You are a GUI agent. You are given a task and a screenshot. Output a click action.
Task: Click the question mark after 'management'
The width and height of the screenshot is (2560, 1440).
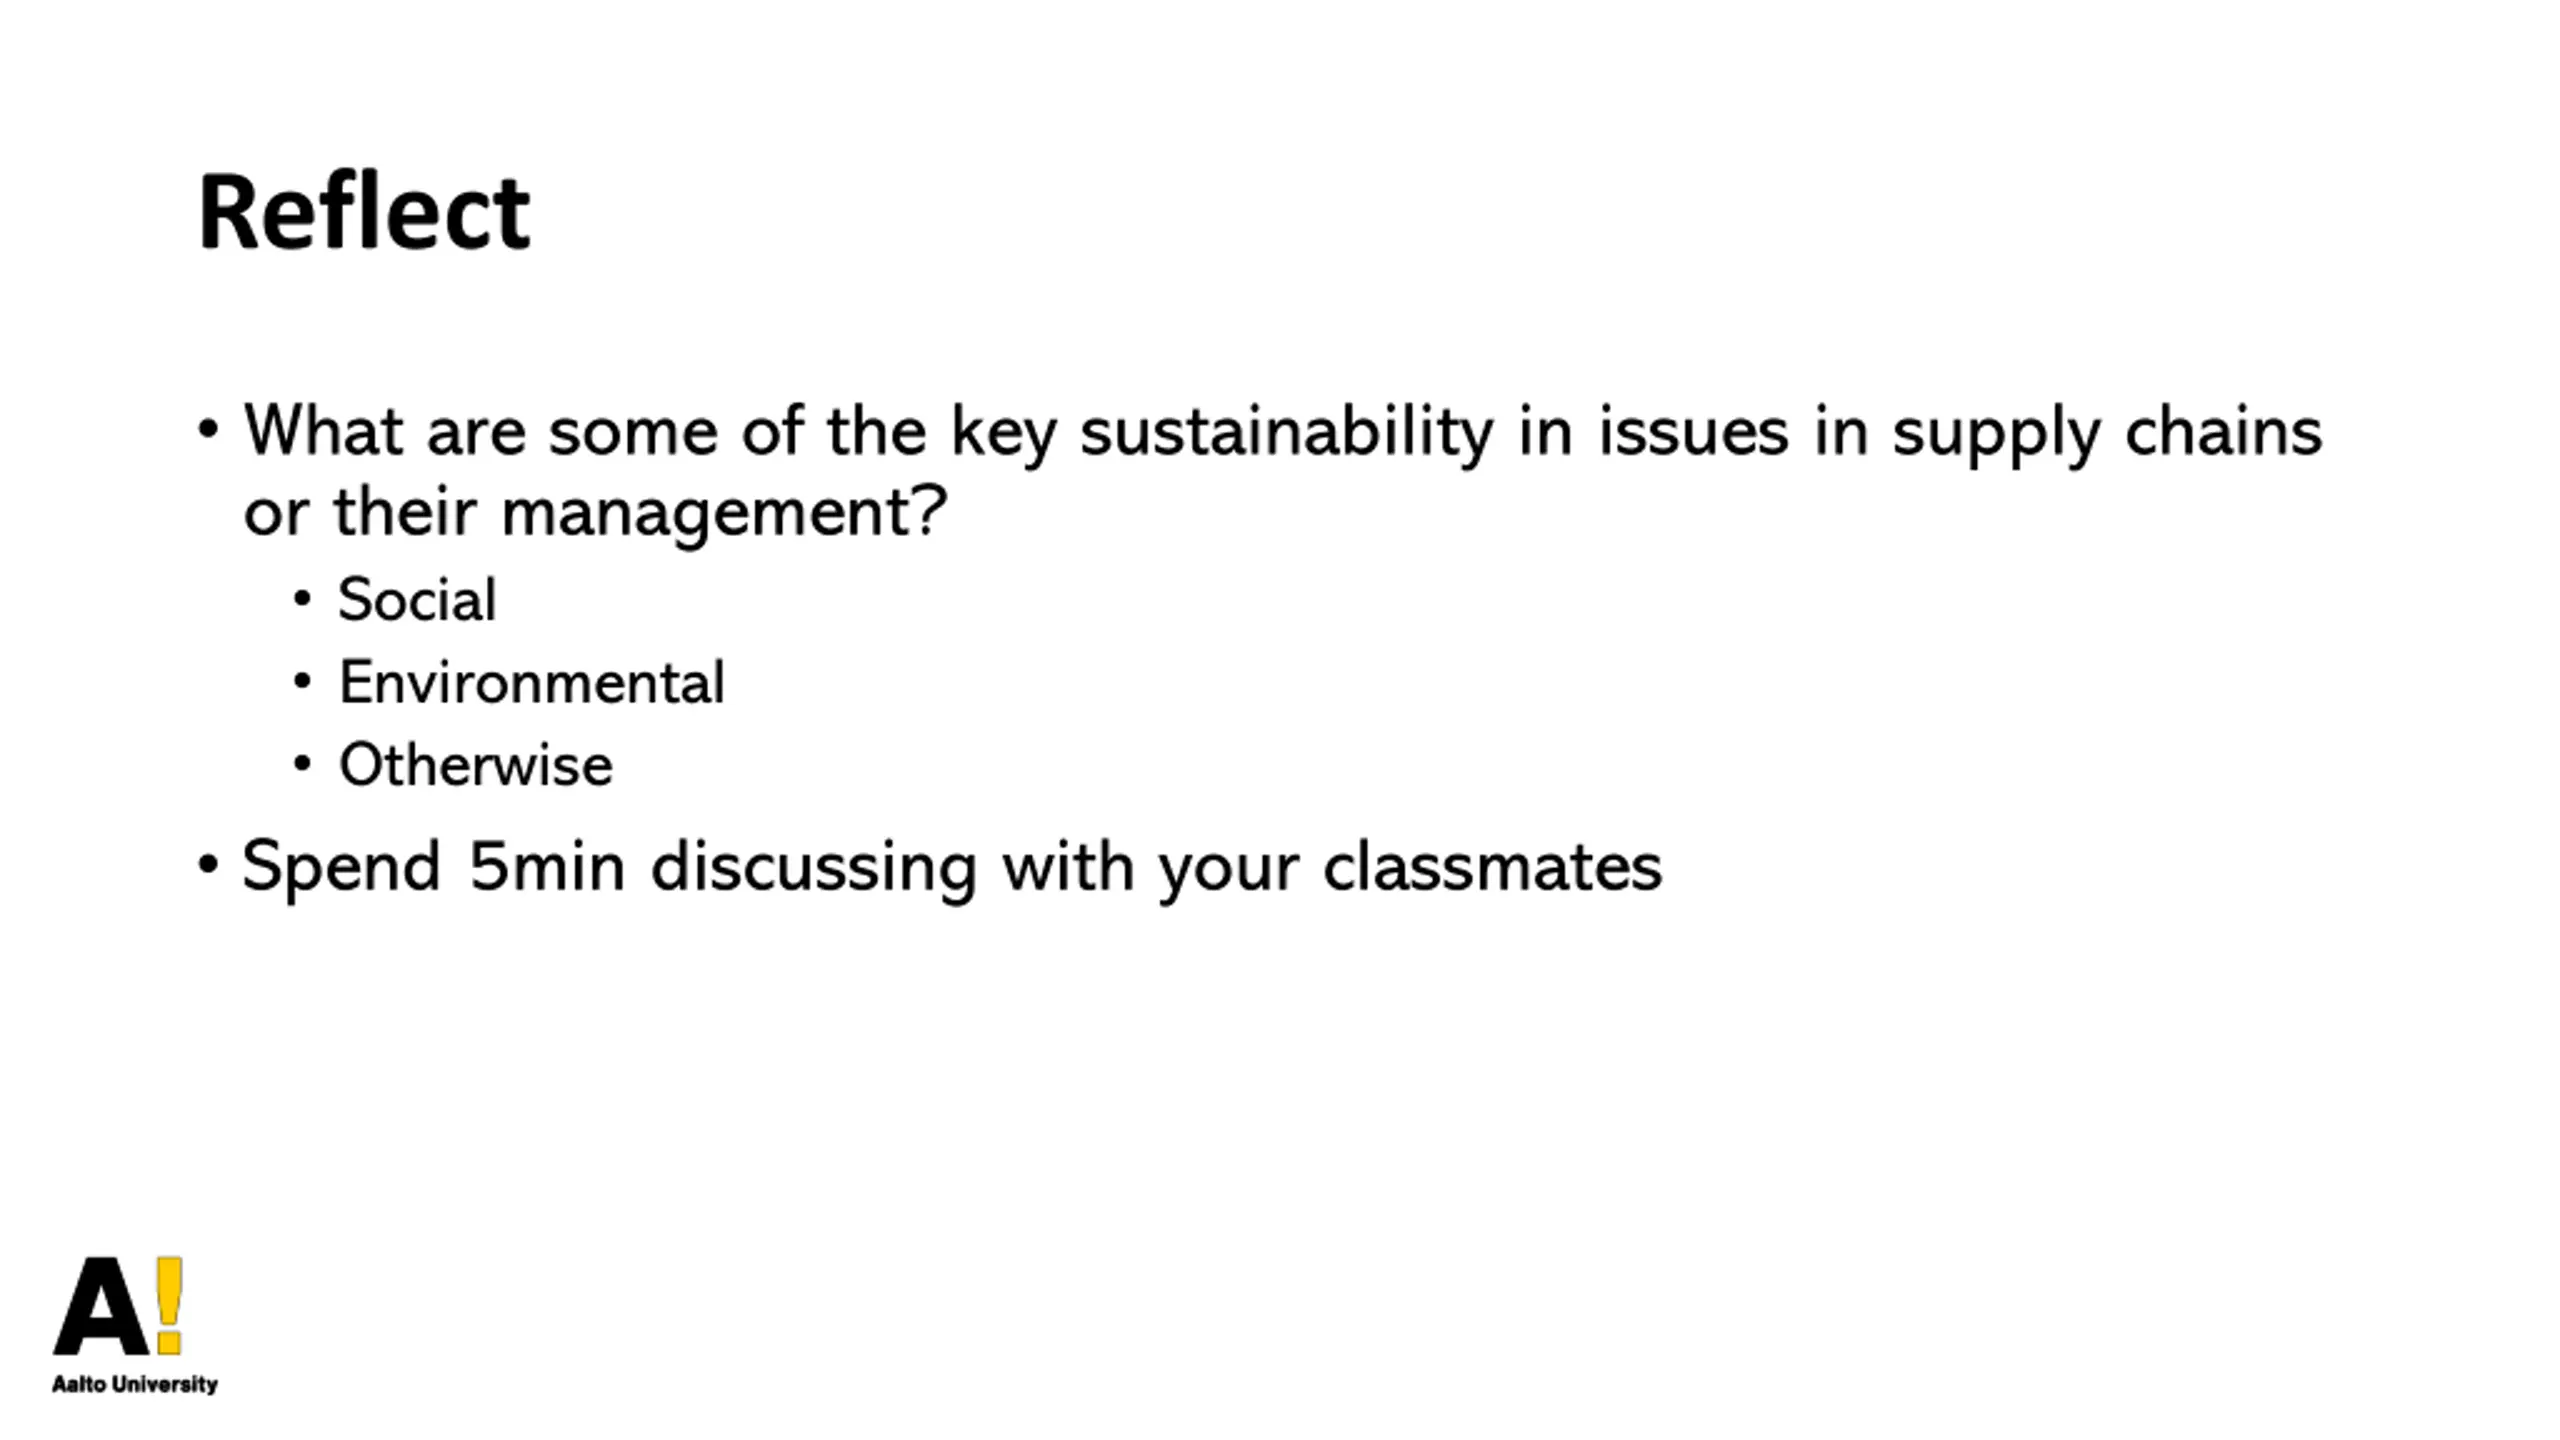click(930, 510)
